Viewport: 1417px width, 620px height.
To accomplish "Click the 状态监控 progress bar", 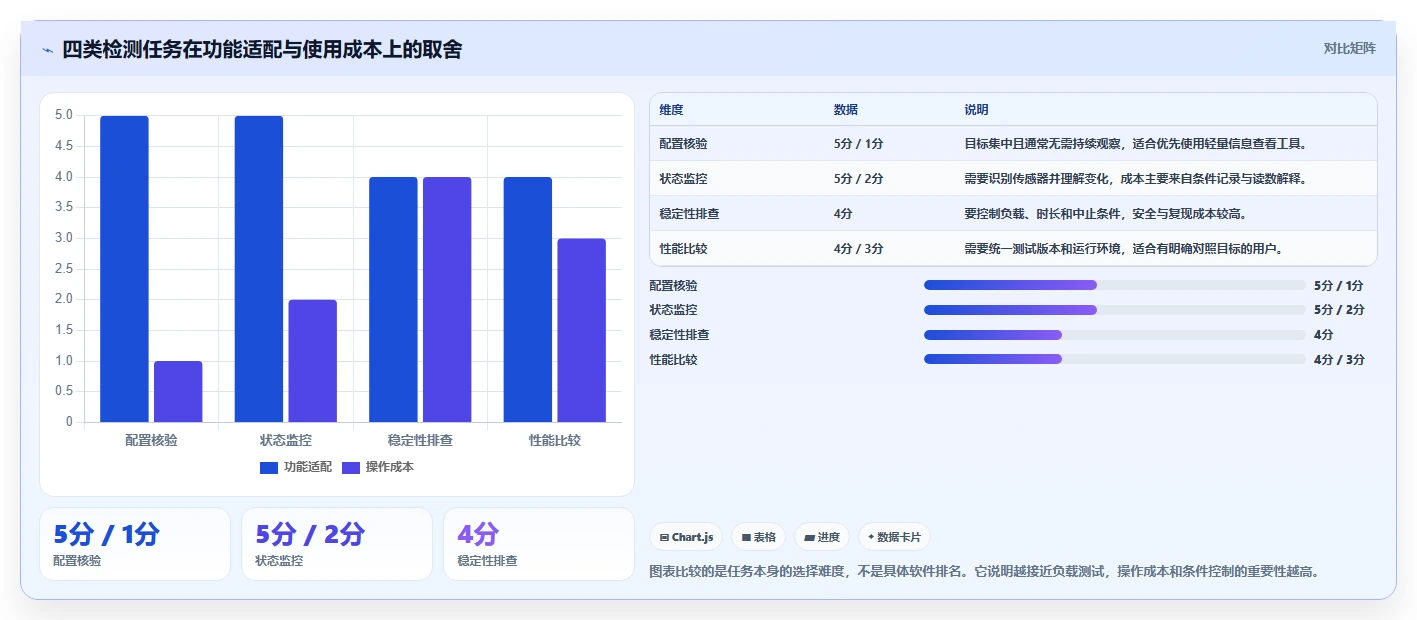I will [1115, 310].
